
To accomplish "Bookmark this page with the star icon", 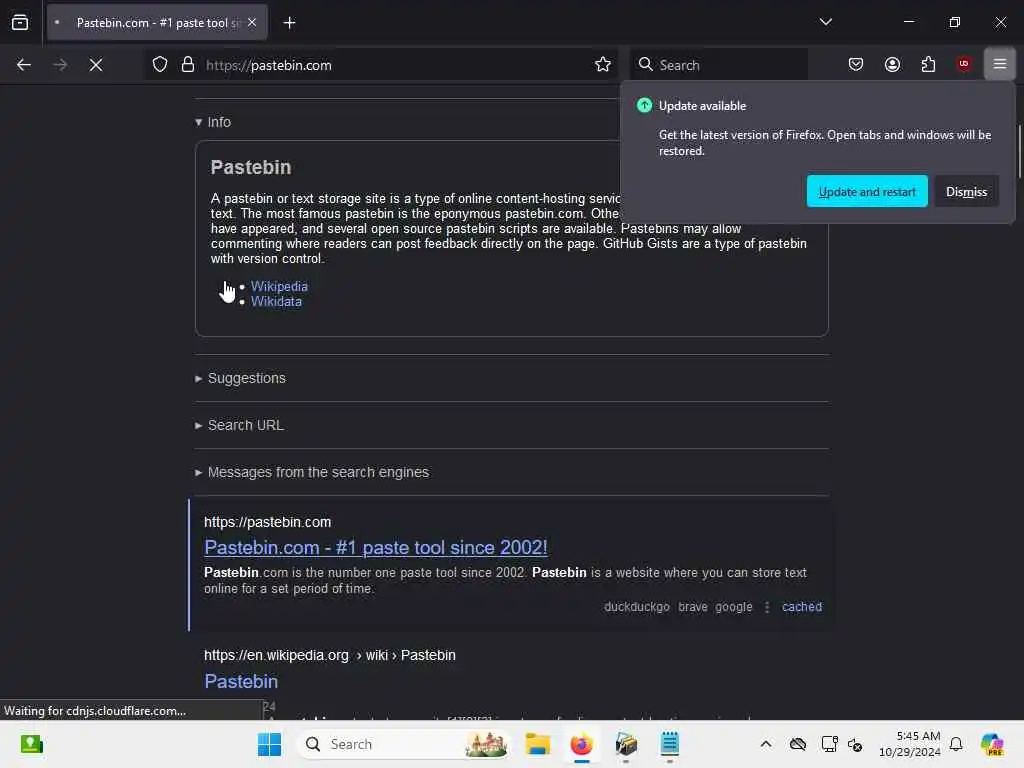I will (603, 65).
